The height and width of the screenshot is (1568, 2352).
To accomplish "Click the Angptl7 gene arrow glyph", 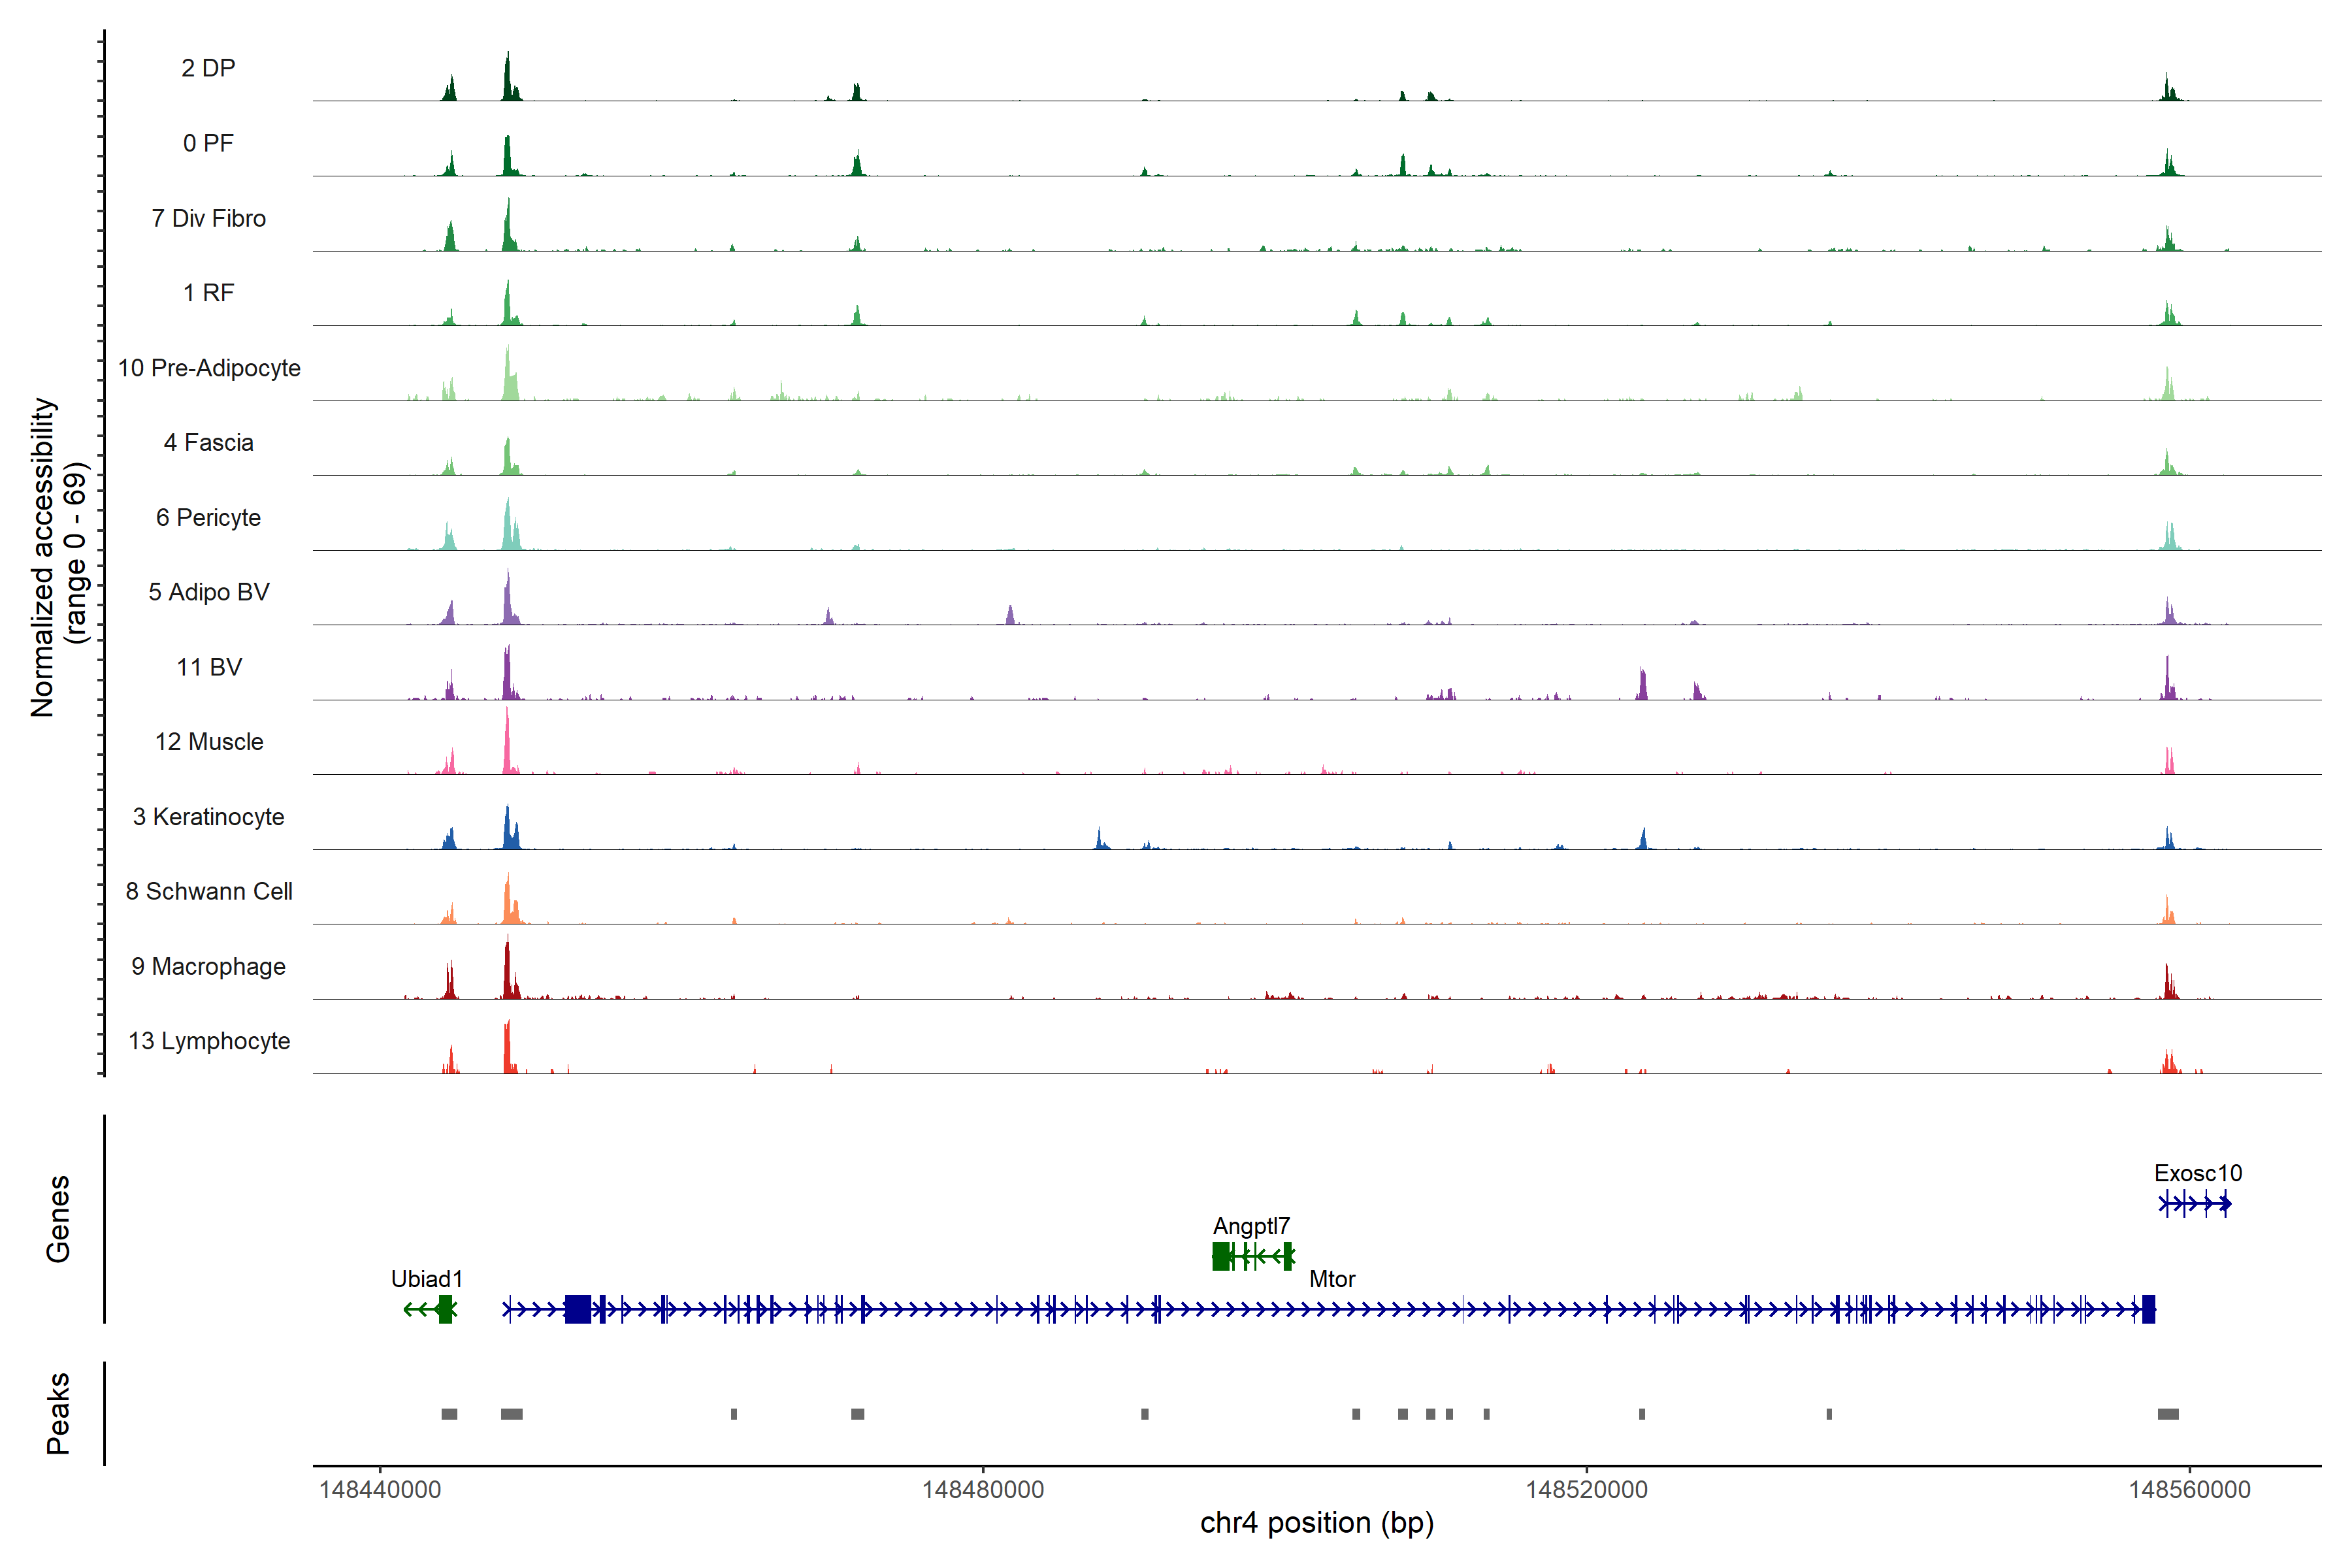I will point(1262,1256).
